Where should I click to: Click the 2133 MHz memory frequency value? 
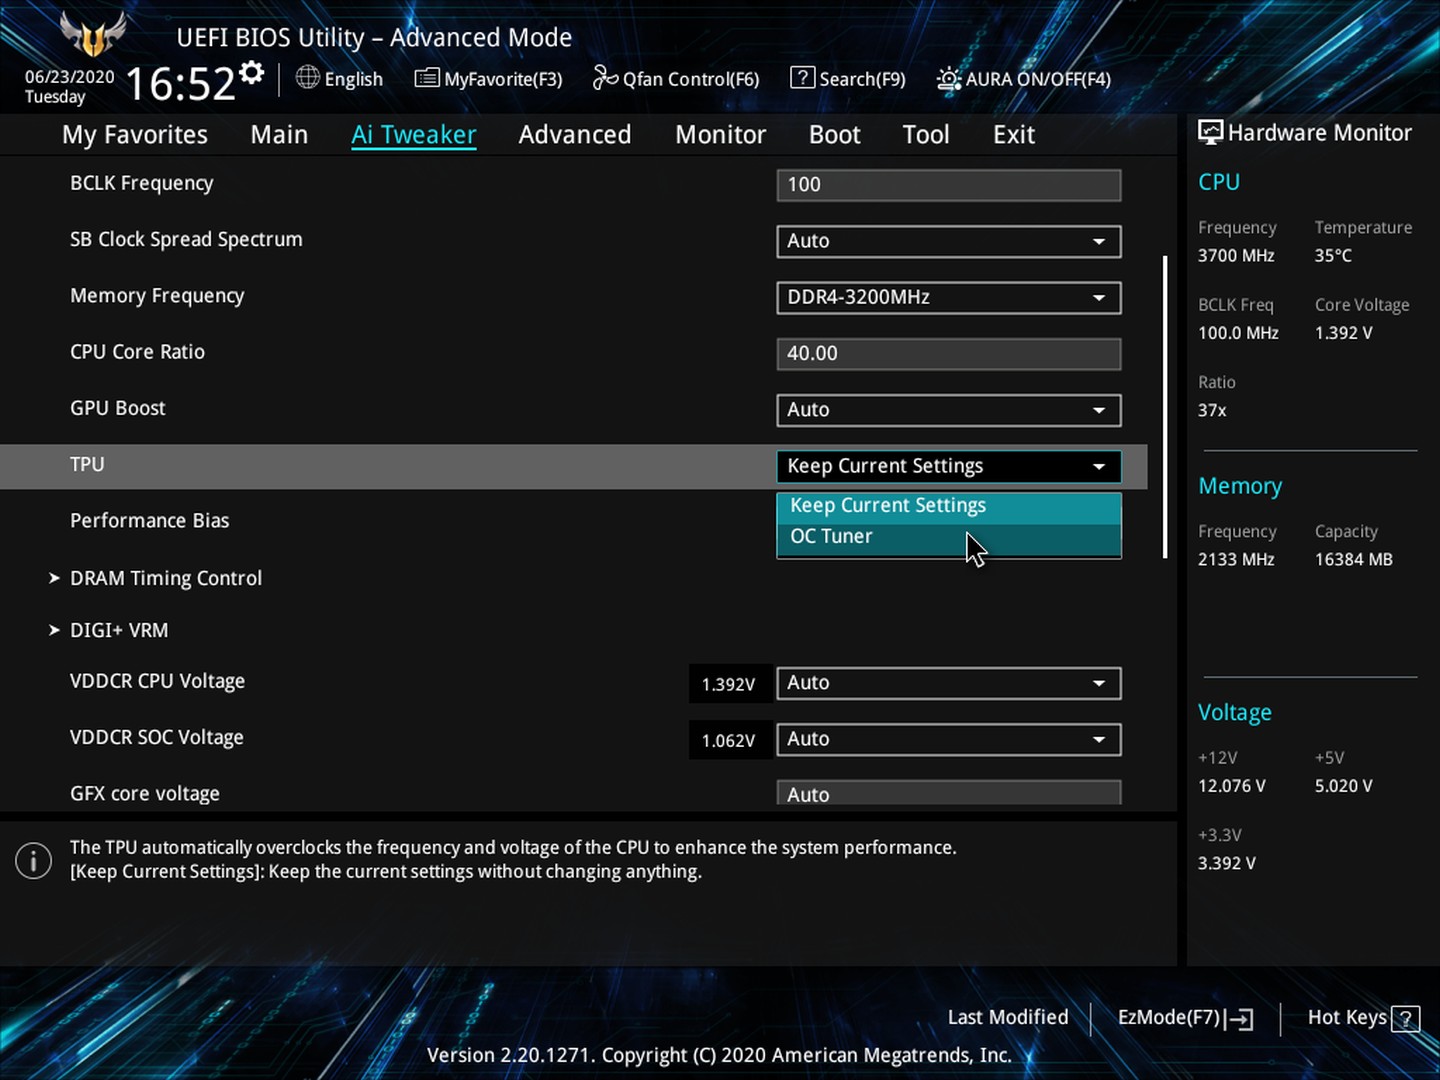[1236, 560]
